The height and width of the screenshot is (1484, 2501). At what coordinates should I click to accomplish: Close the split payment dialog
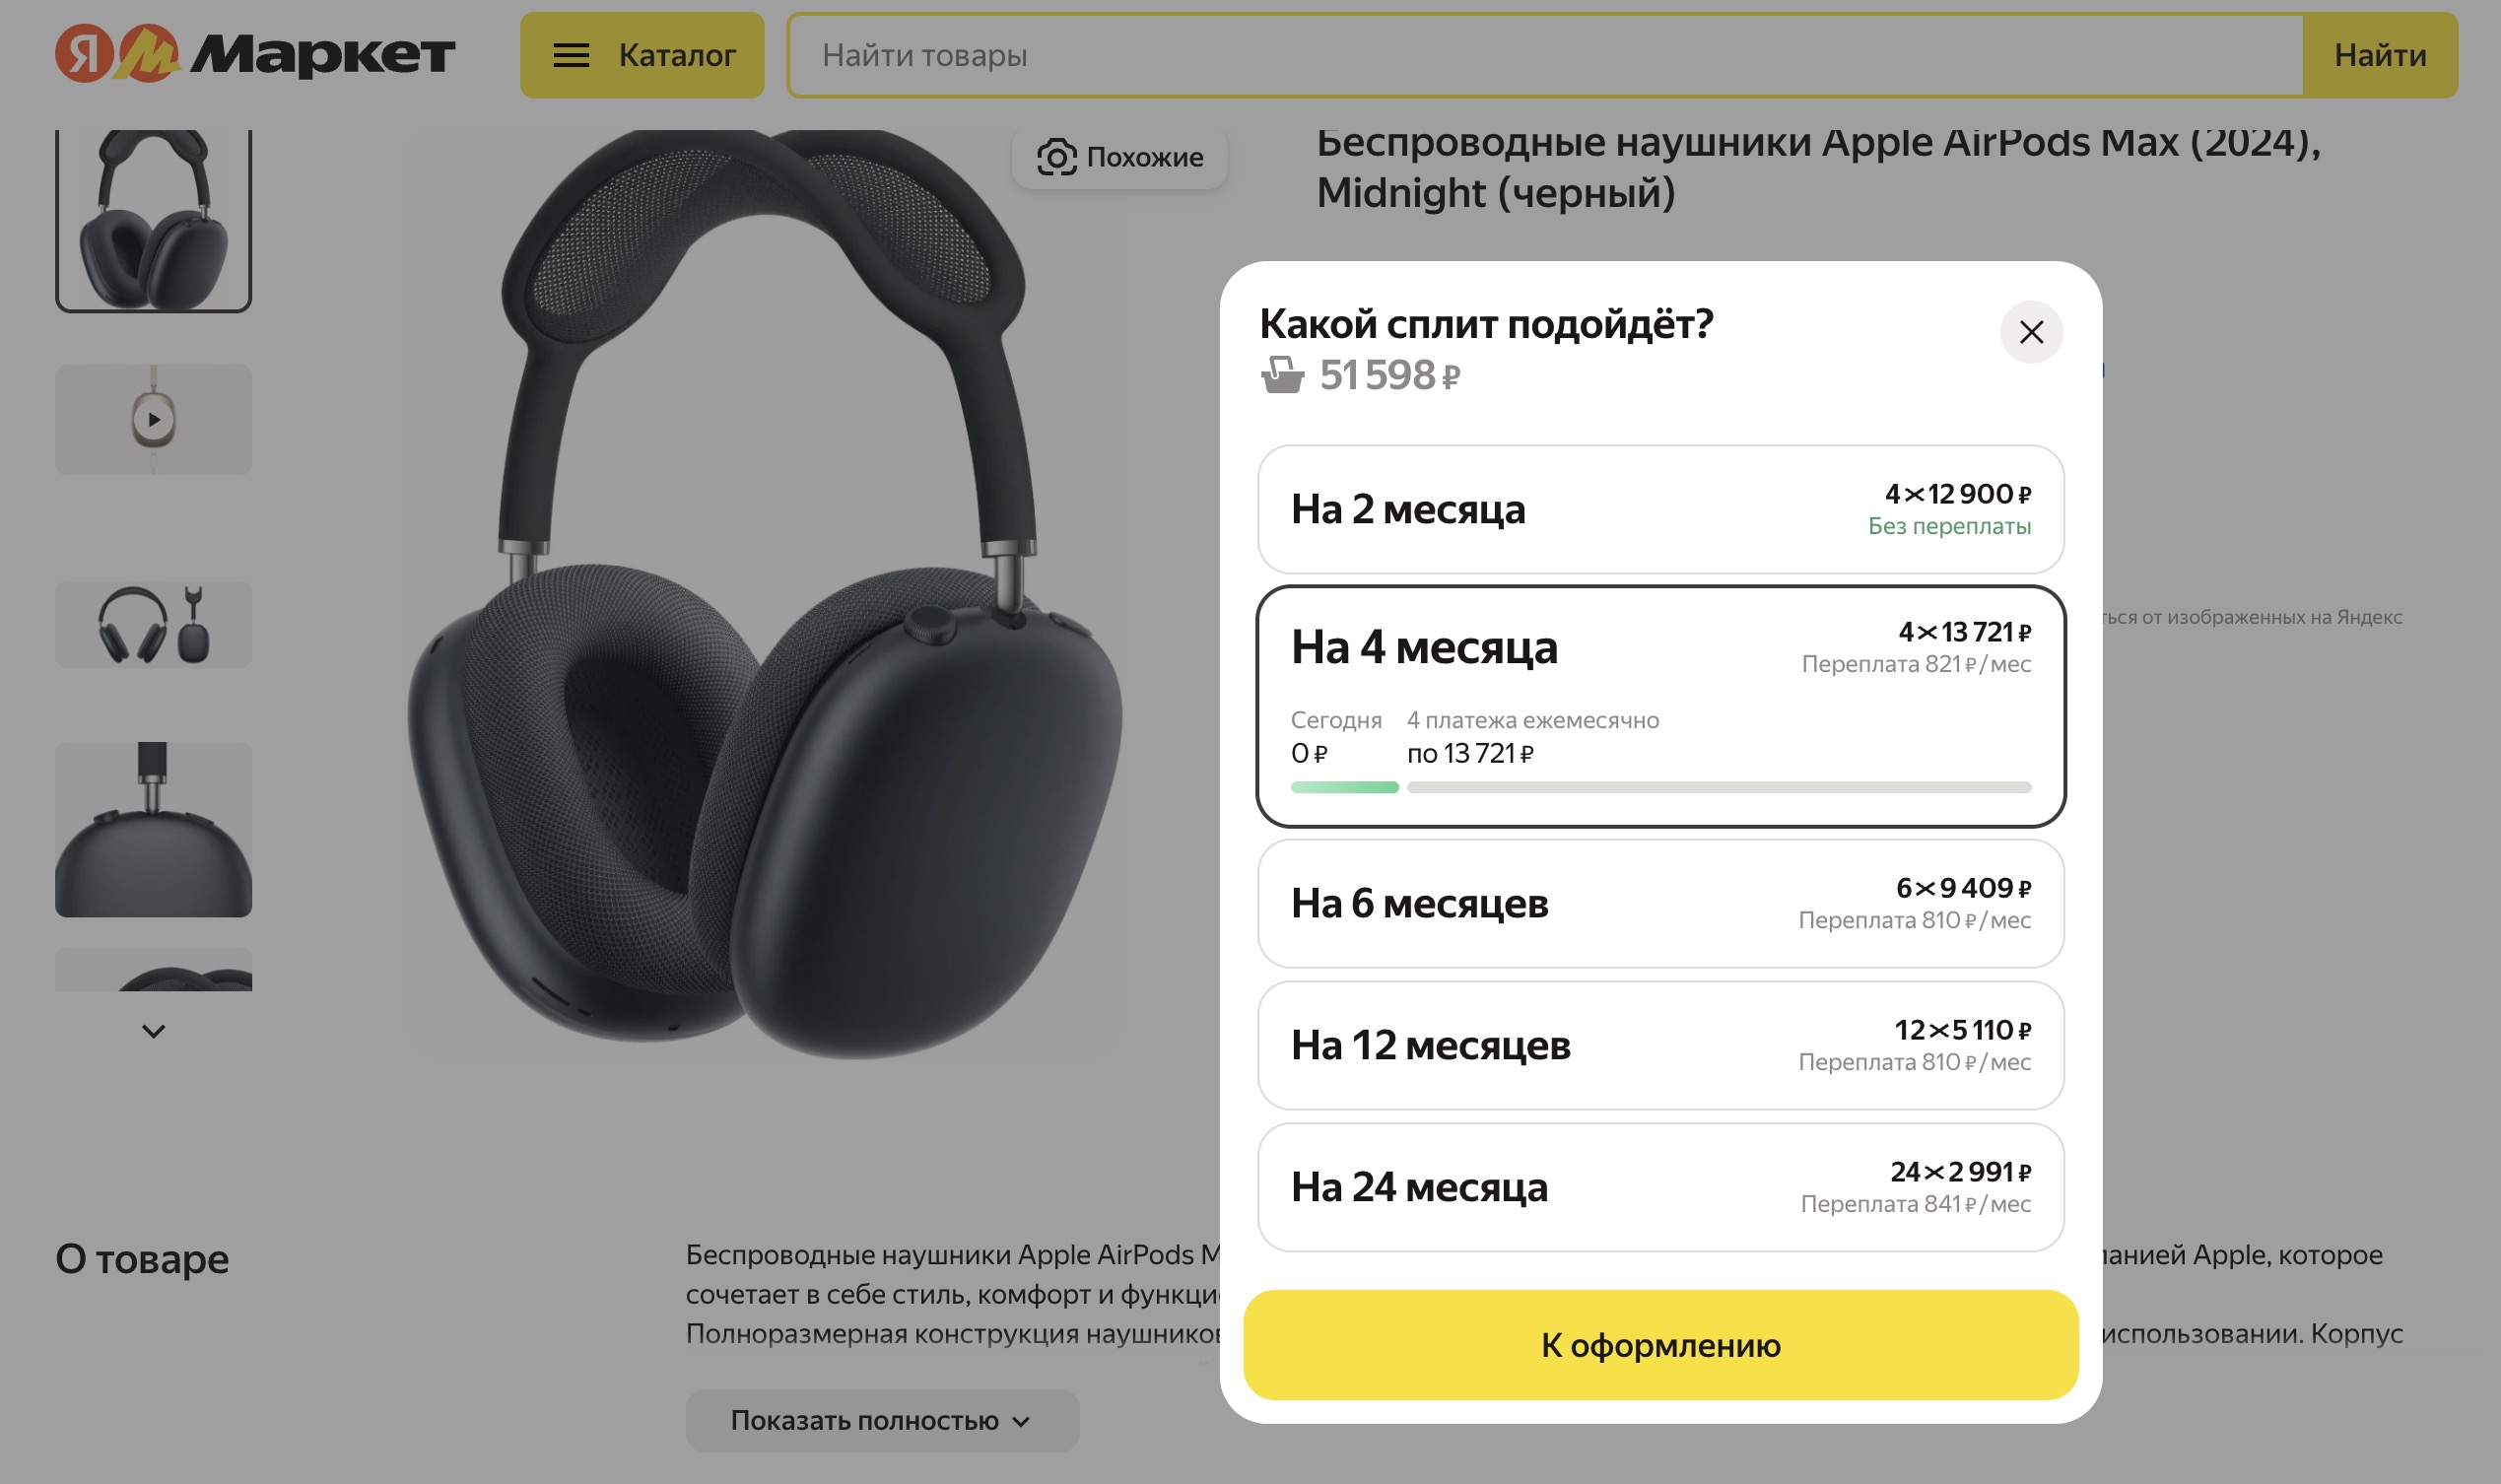coord(2031,332)
